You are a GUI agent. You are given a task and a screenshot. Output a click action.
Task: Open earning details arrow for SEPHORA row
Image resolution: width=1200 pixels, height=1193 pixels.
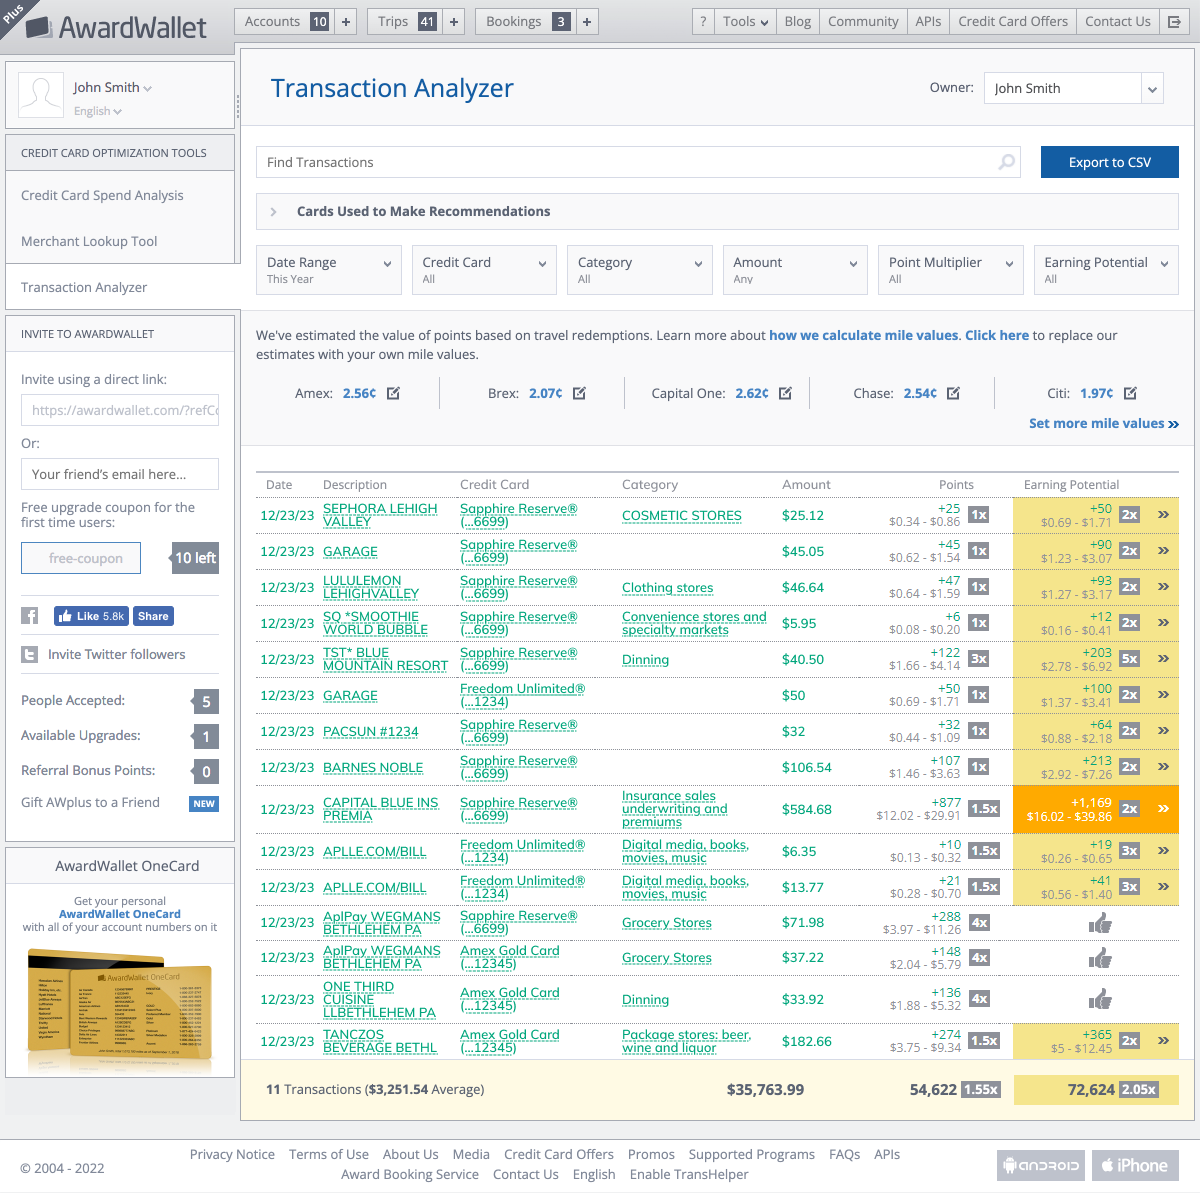pyautogui.click(x=1163, y=515)
